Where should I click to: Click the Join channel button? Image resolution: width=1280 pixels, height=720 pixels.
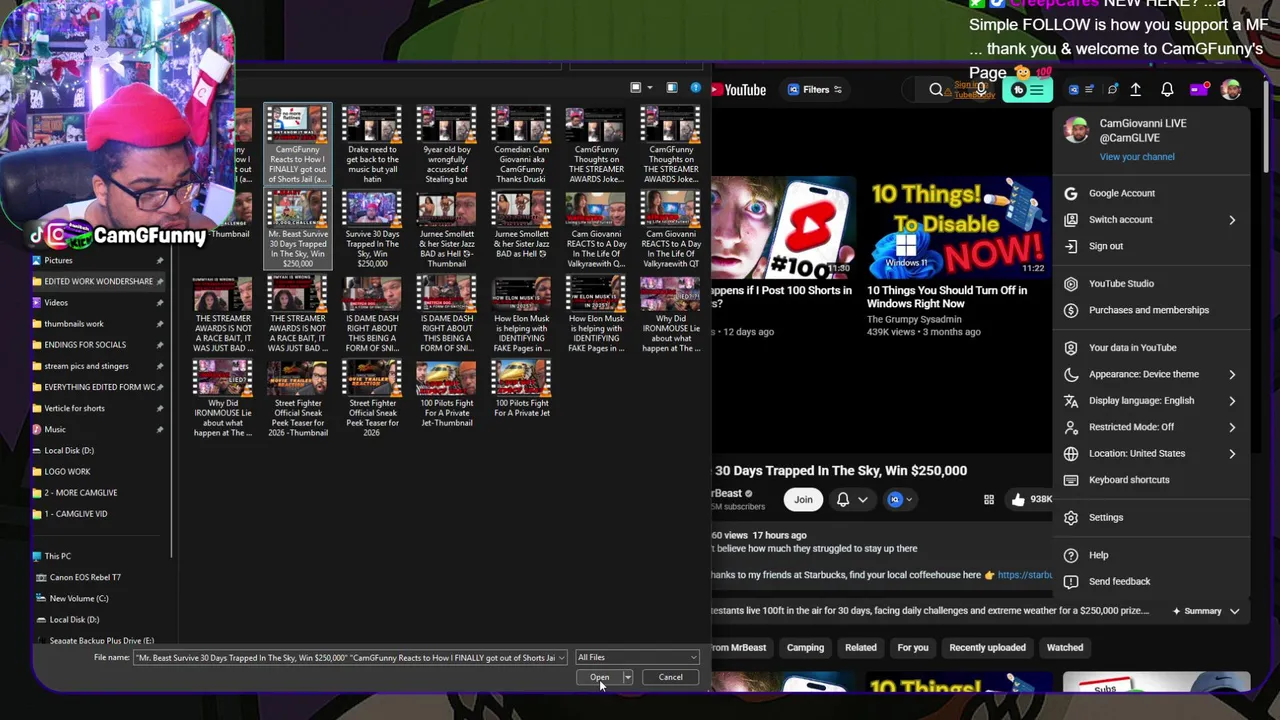[803, 499]
